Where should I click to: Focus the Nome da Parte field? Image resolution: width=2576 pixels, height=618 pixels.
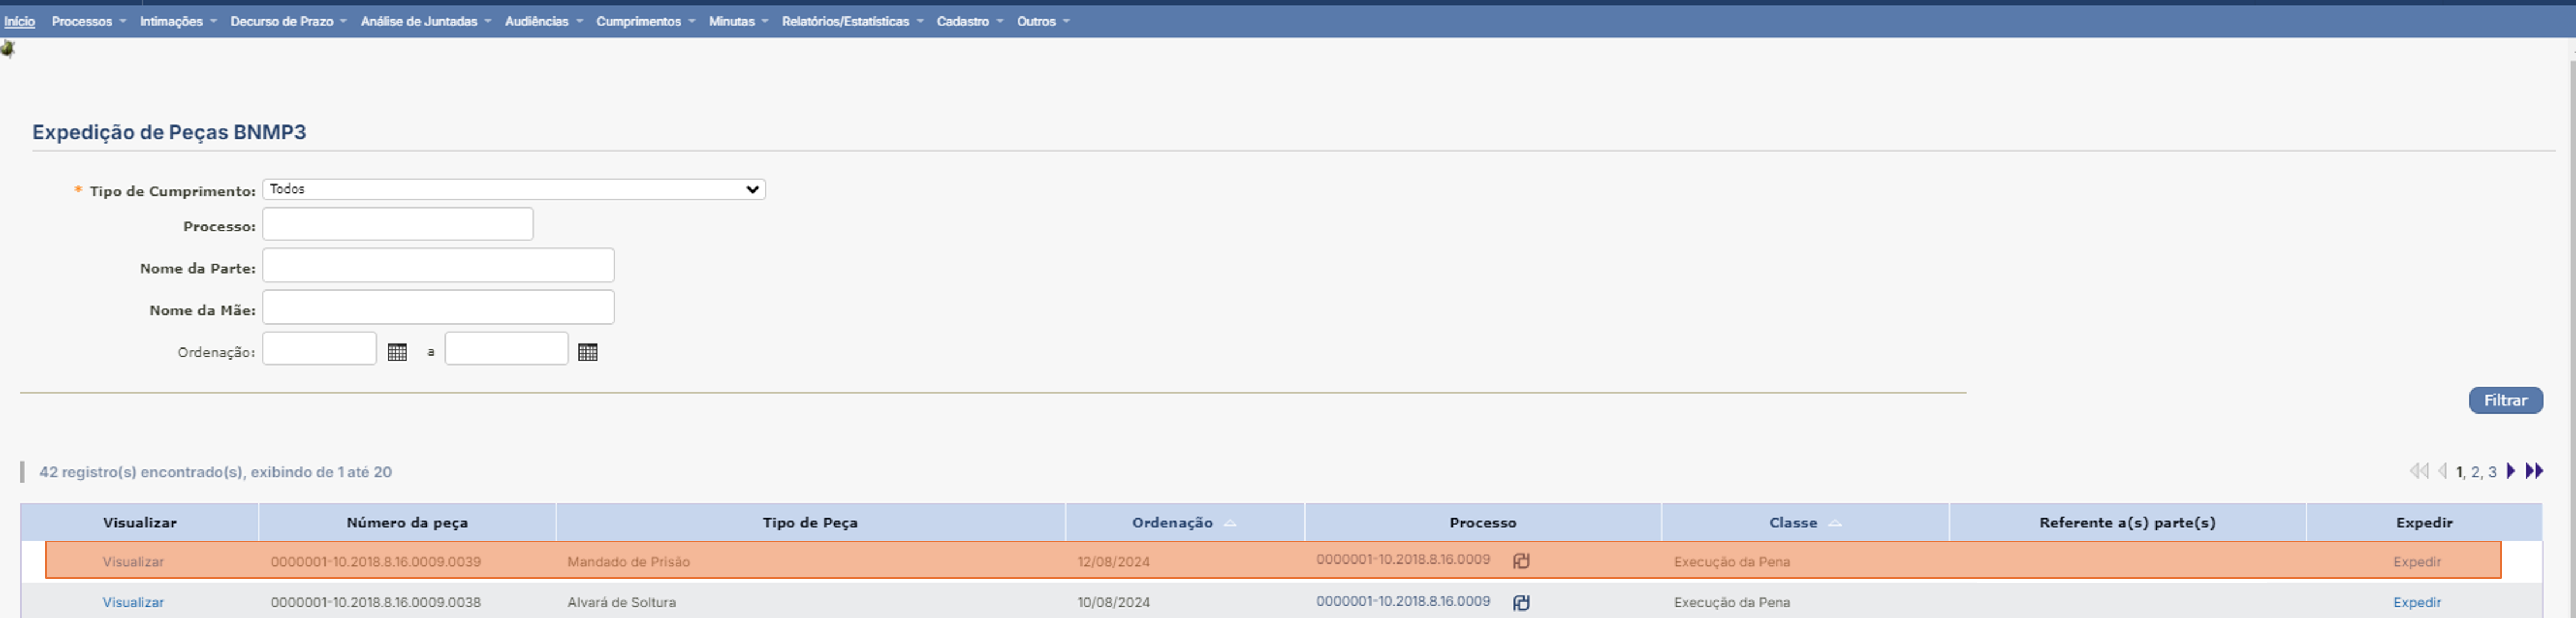438,265
